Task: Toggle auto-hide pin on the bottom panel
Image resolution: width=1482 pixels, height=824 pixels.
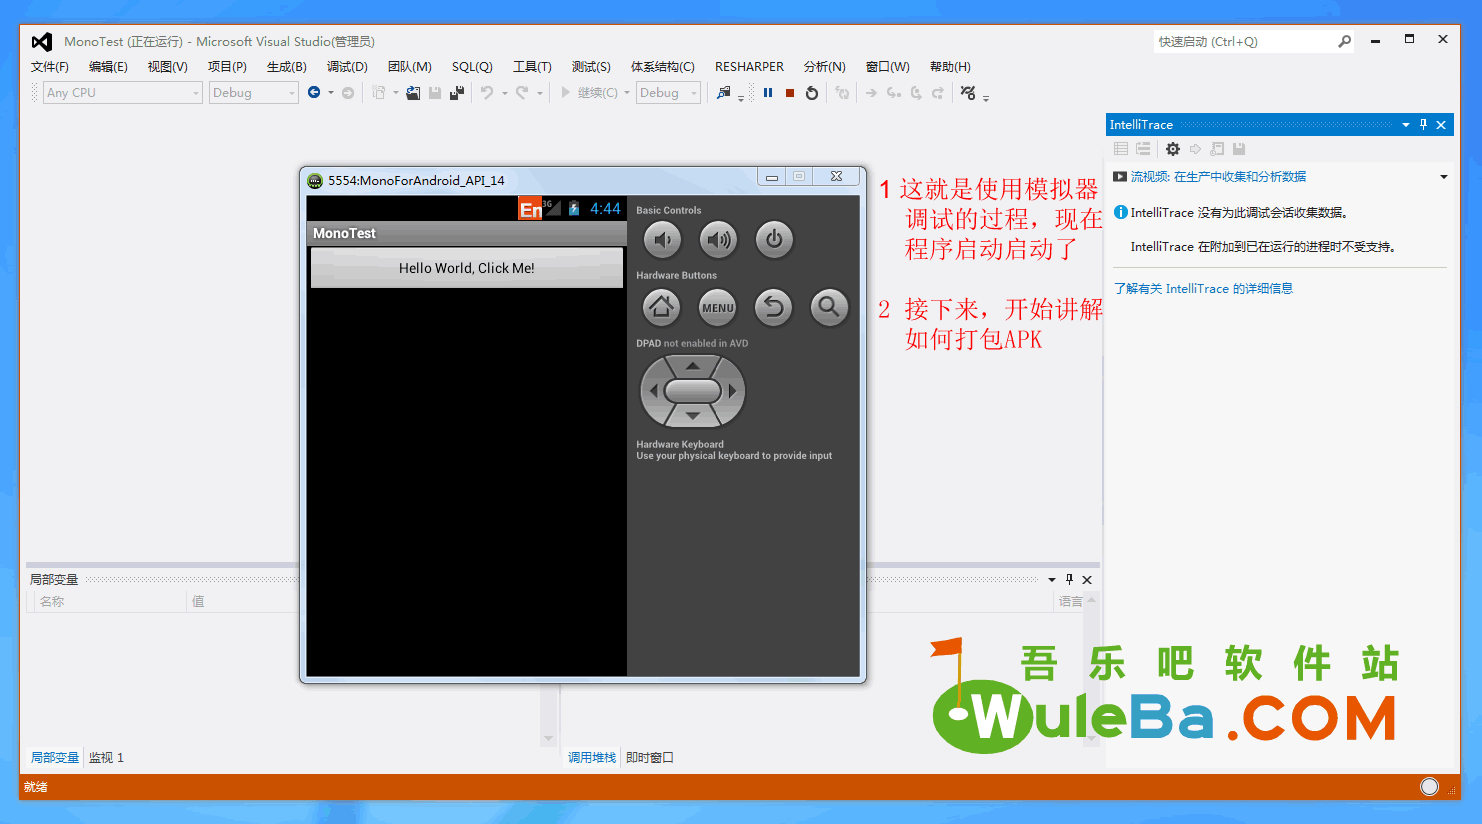Action: pyautogui.click(x=1069, y=580)
